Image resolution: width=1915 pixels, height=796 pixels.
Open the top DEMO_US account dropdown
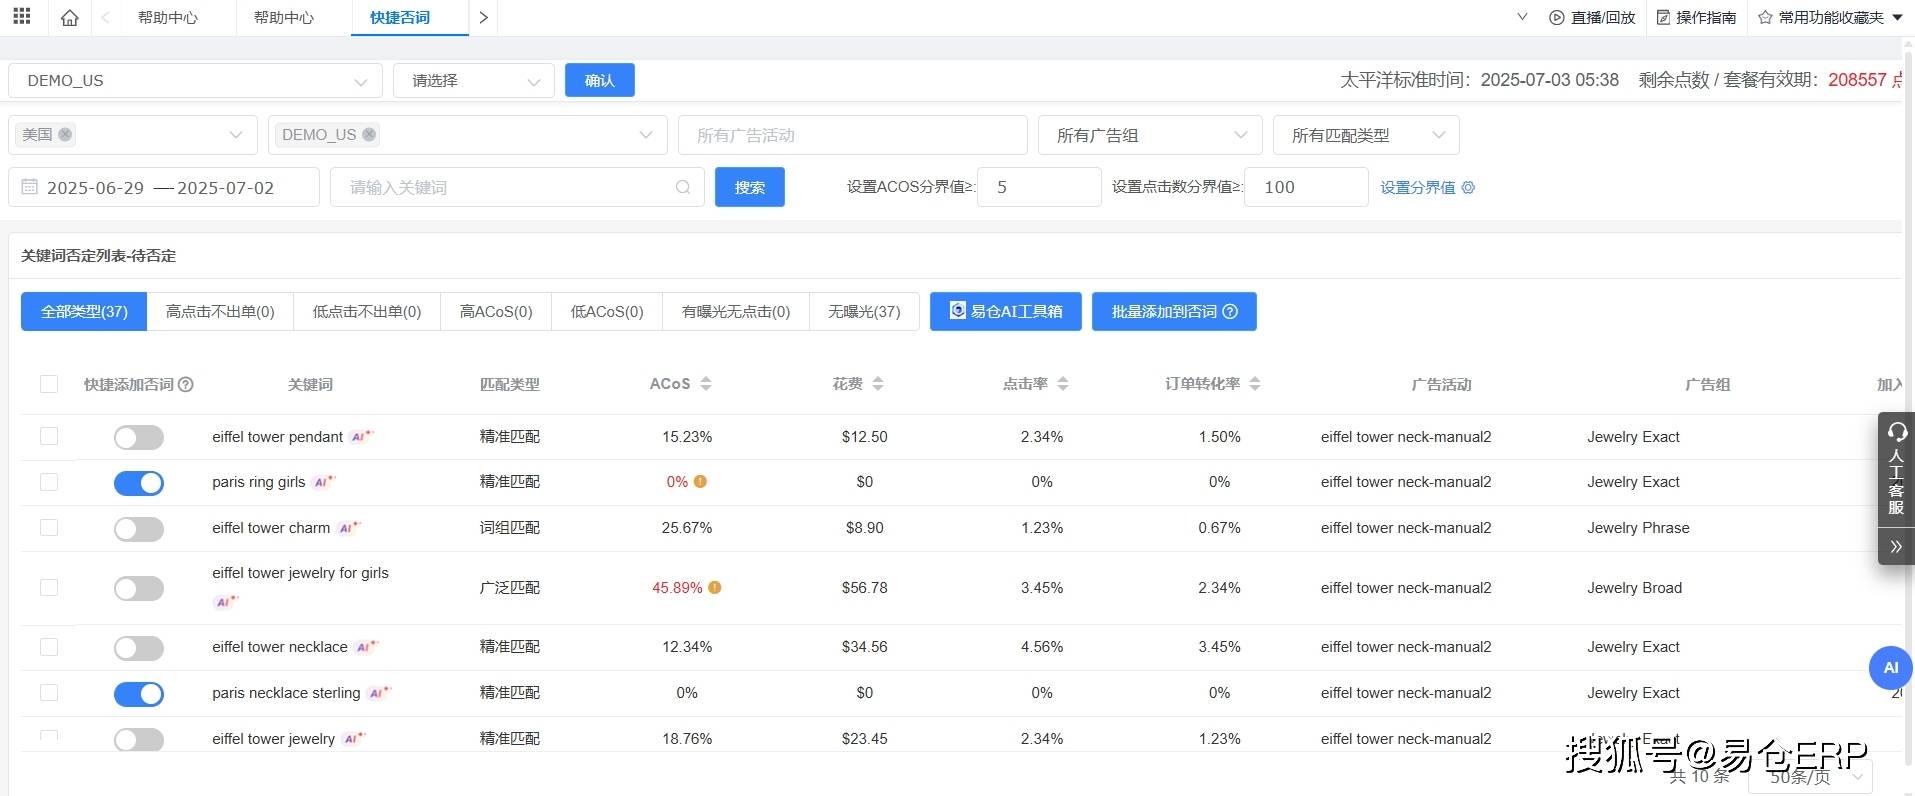(195, 80)
